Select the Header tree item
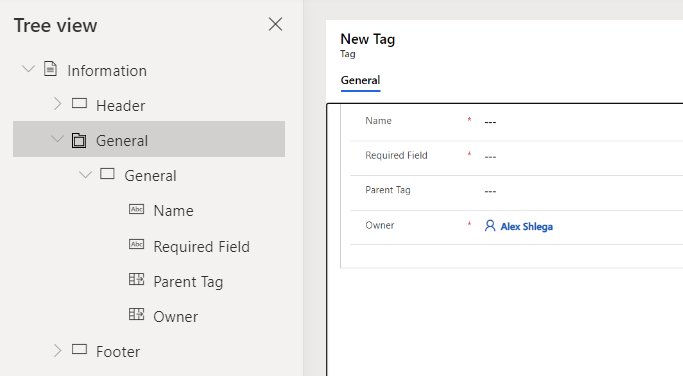 click(121, 105)
